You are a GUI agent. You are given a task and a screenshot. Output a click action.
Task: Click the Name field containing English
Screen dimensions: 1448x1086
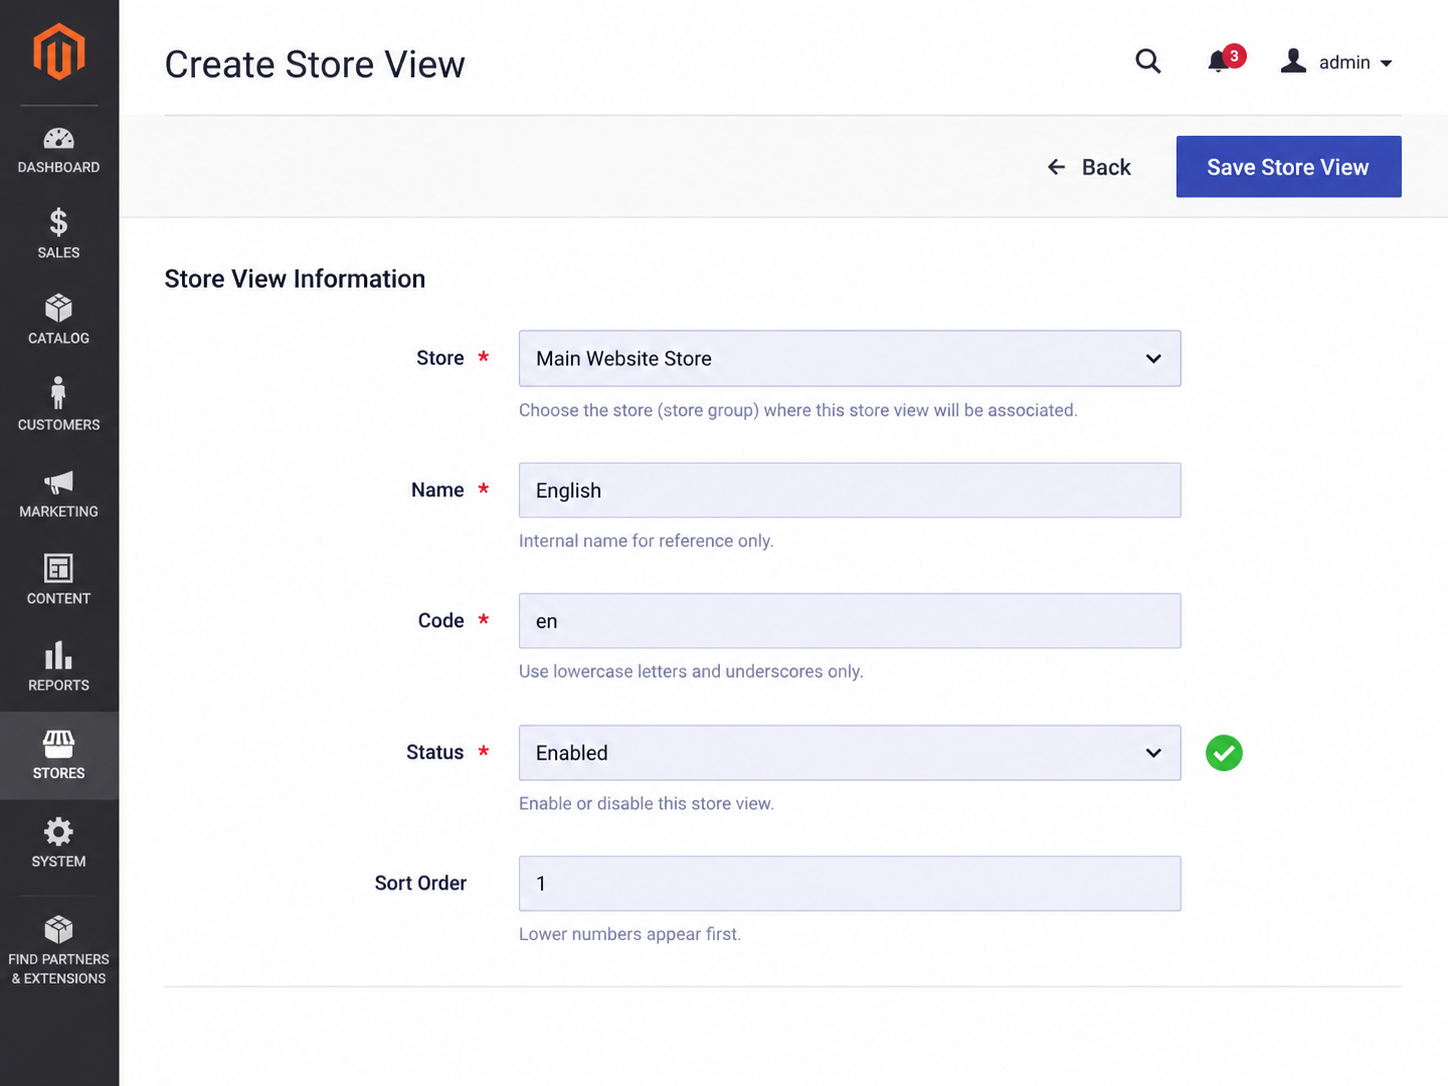pyautogui.click(x=849, y=490)
